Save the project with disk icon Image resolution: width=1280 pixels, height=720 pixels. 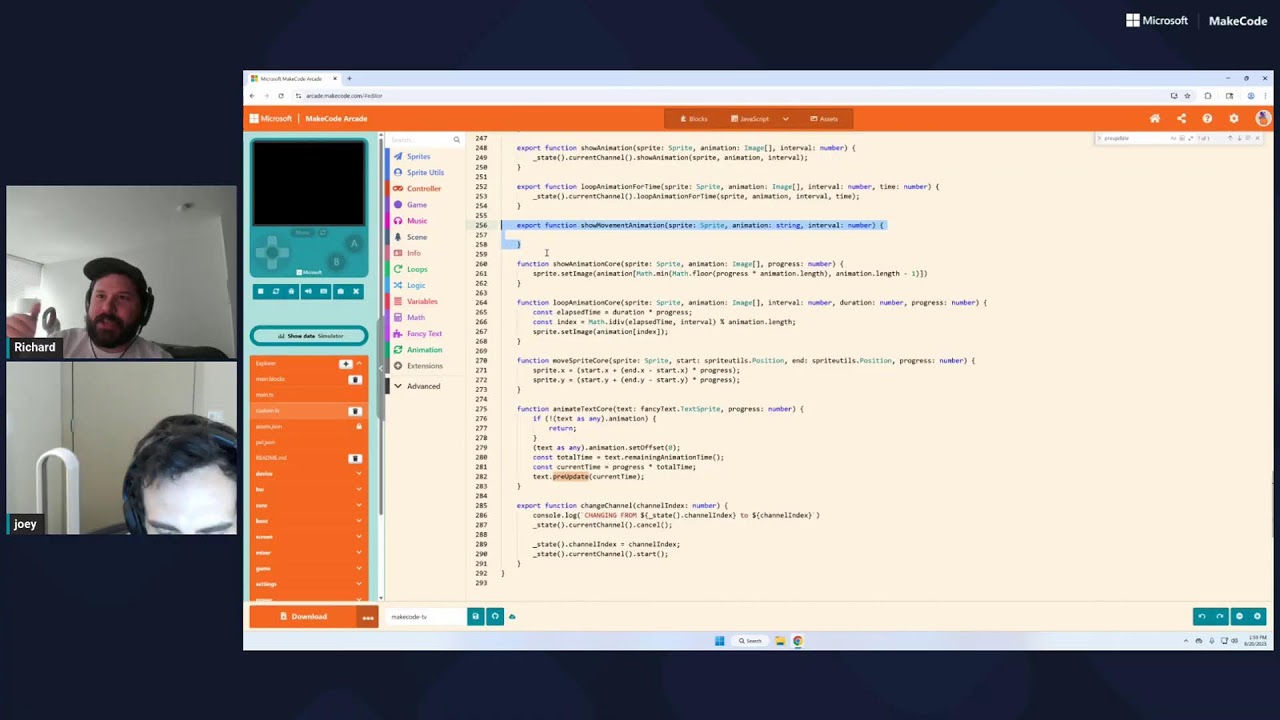click(476, 616)
